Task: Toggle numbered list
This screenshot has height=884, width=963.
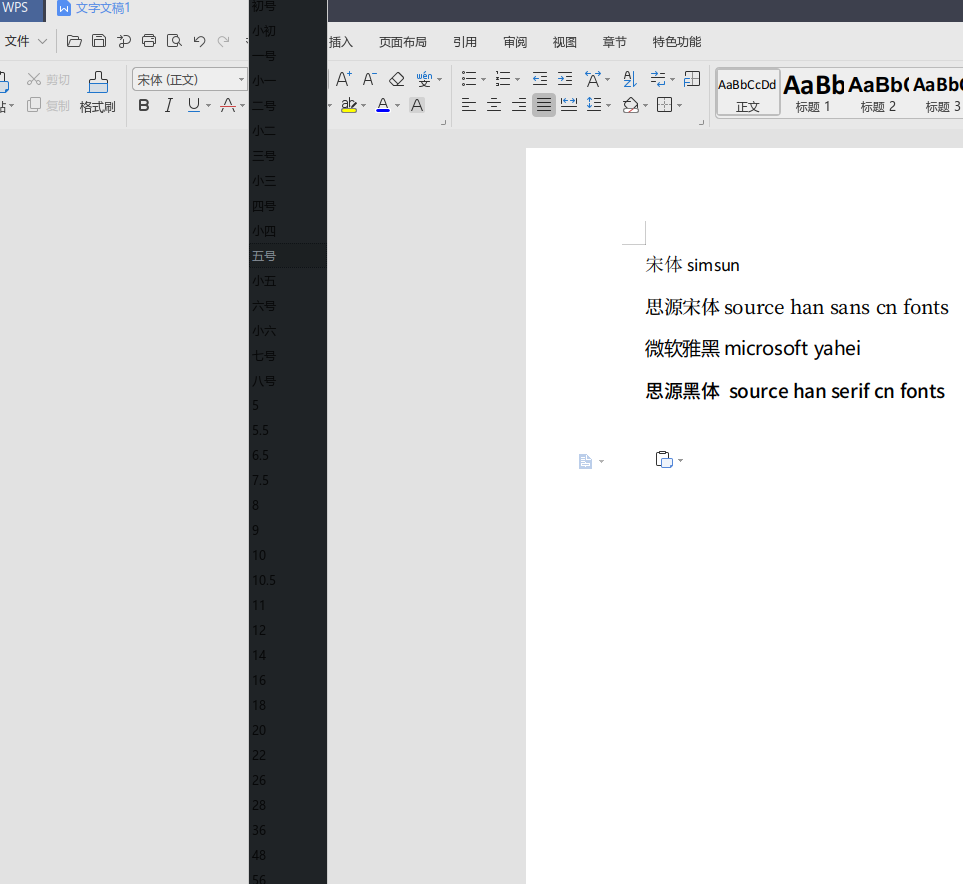Action: click(x=503, y=79)
